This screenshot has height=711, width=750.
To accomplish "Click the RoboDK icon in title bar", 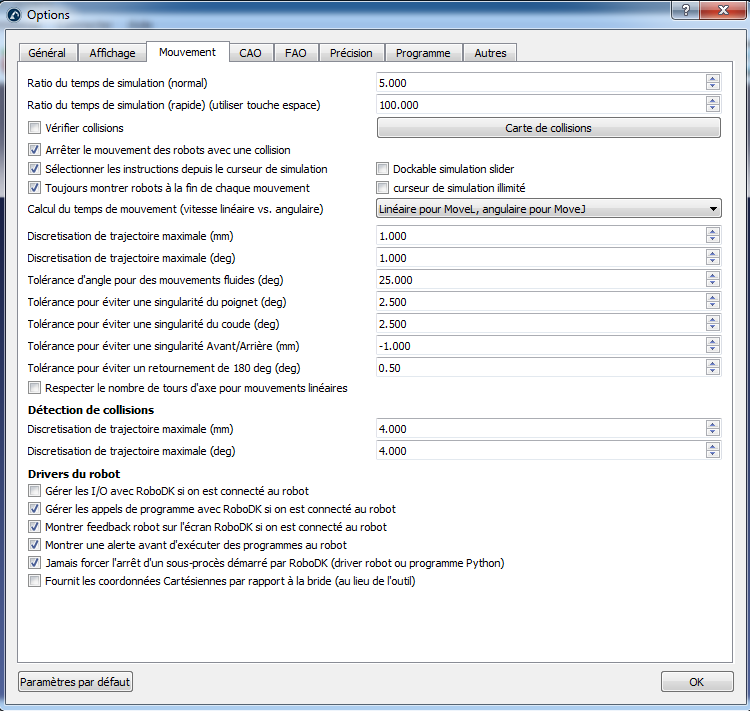I will click(14, 15).
